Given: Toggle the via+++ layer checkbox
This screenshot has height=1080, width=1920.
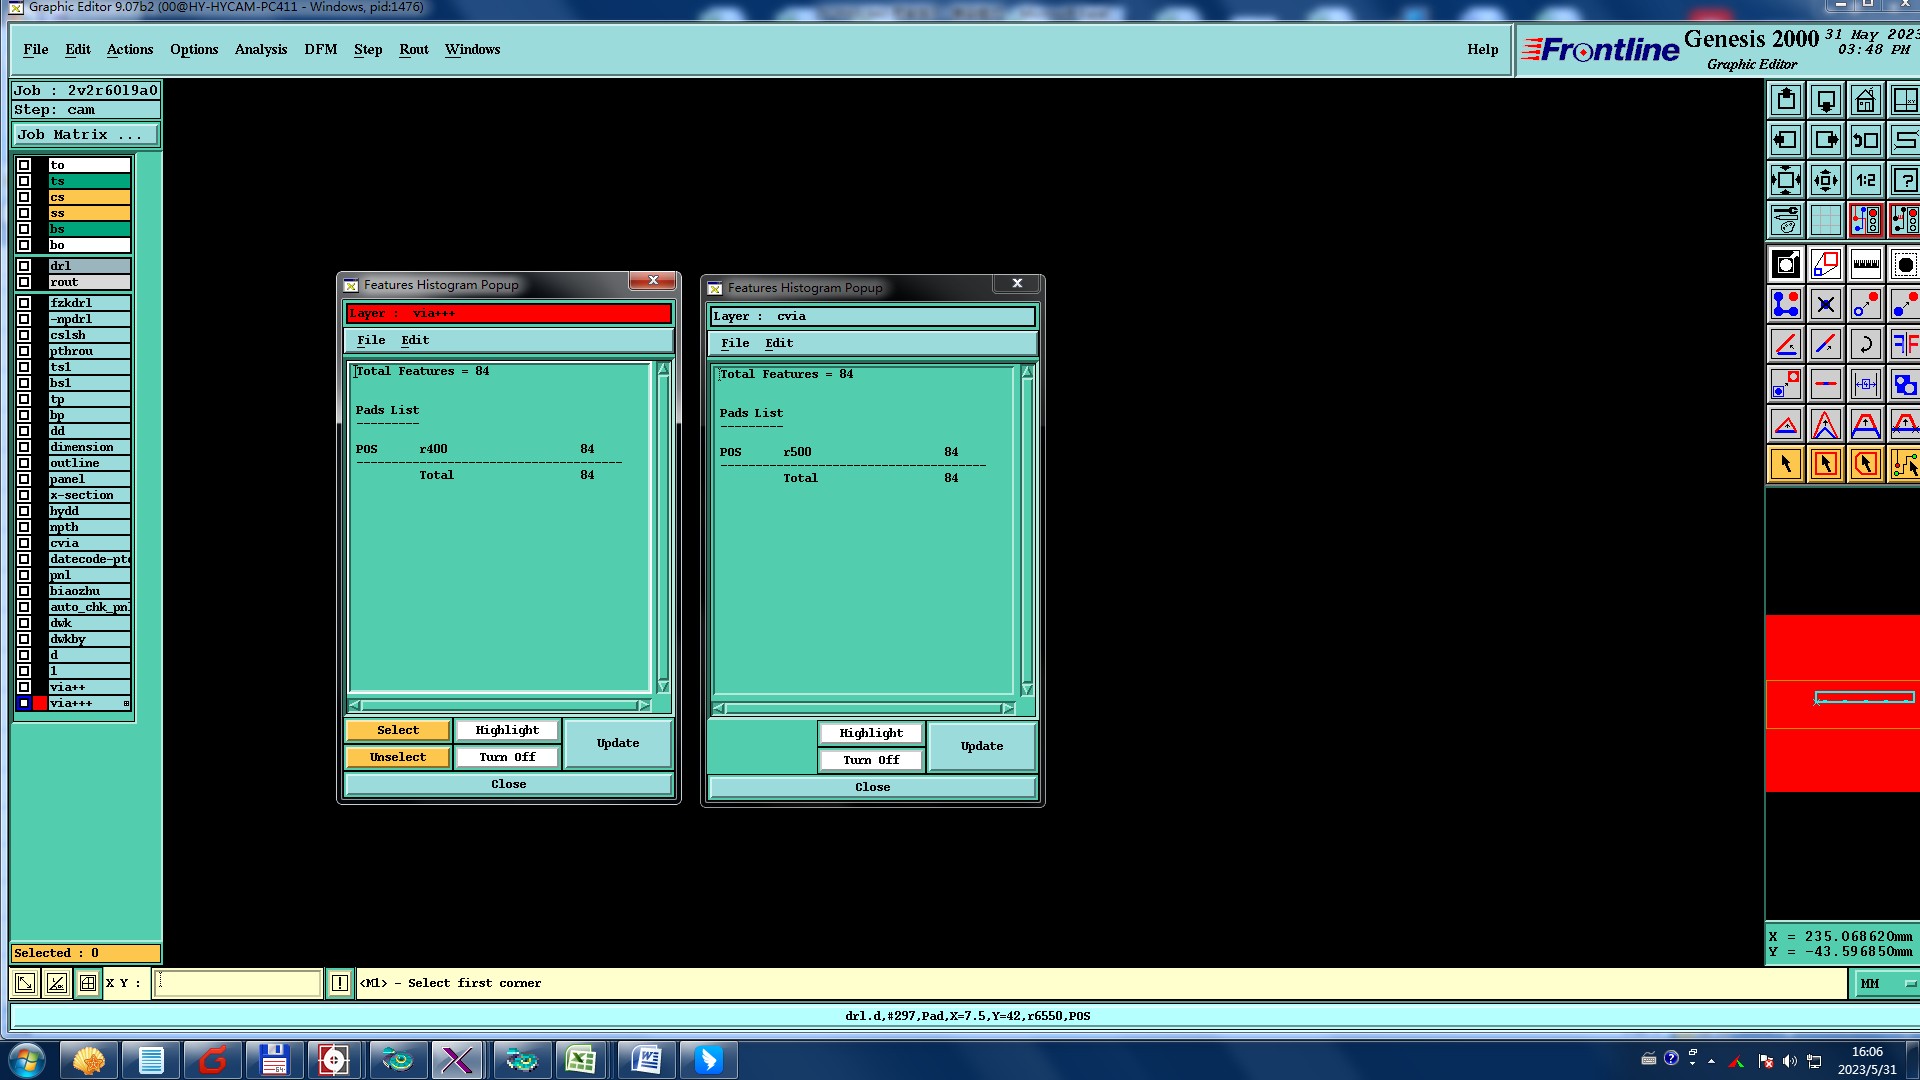Looking at the screenshot, I should tap(24, 703).
